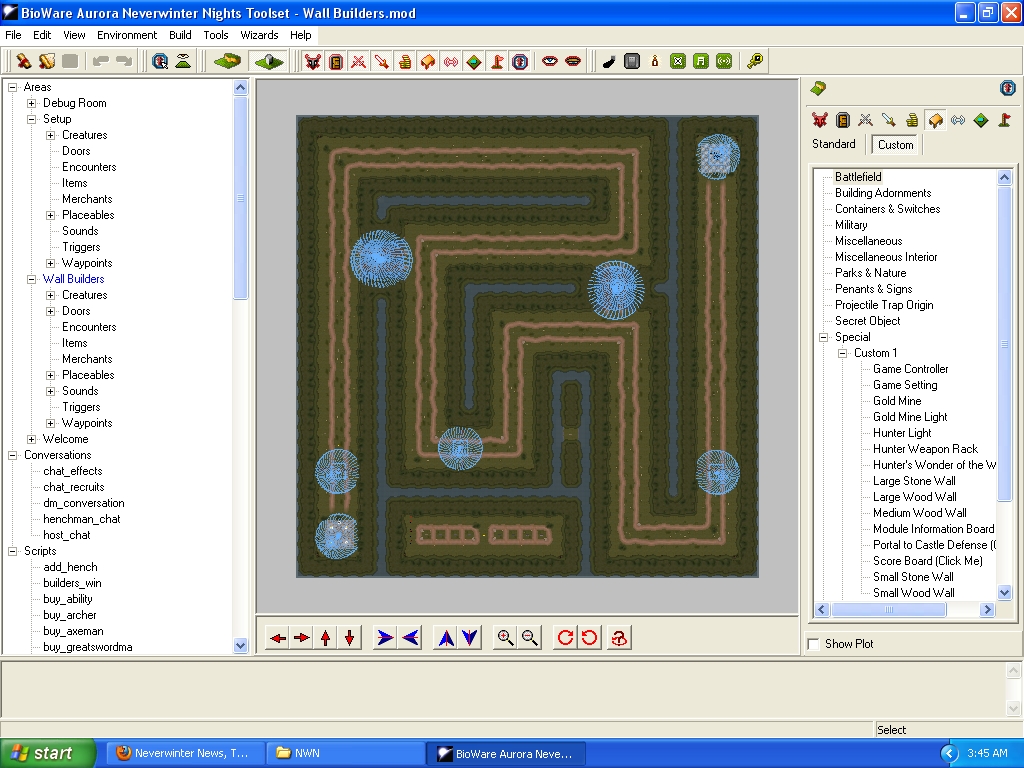This screenshot has height=768, width=1024.
Task: Toggle the Standard palette button
Action: point(833,144)
